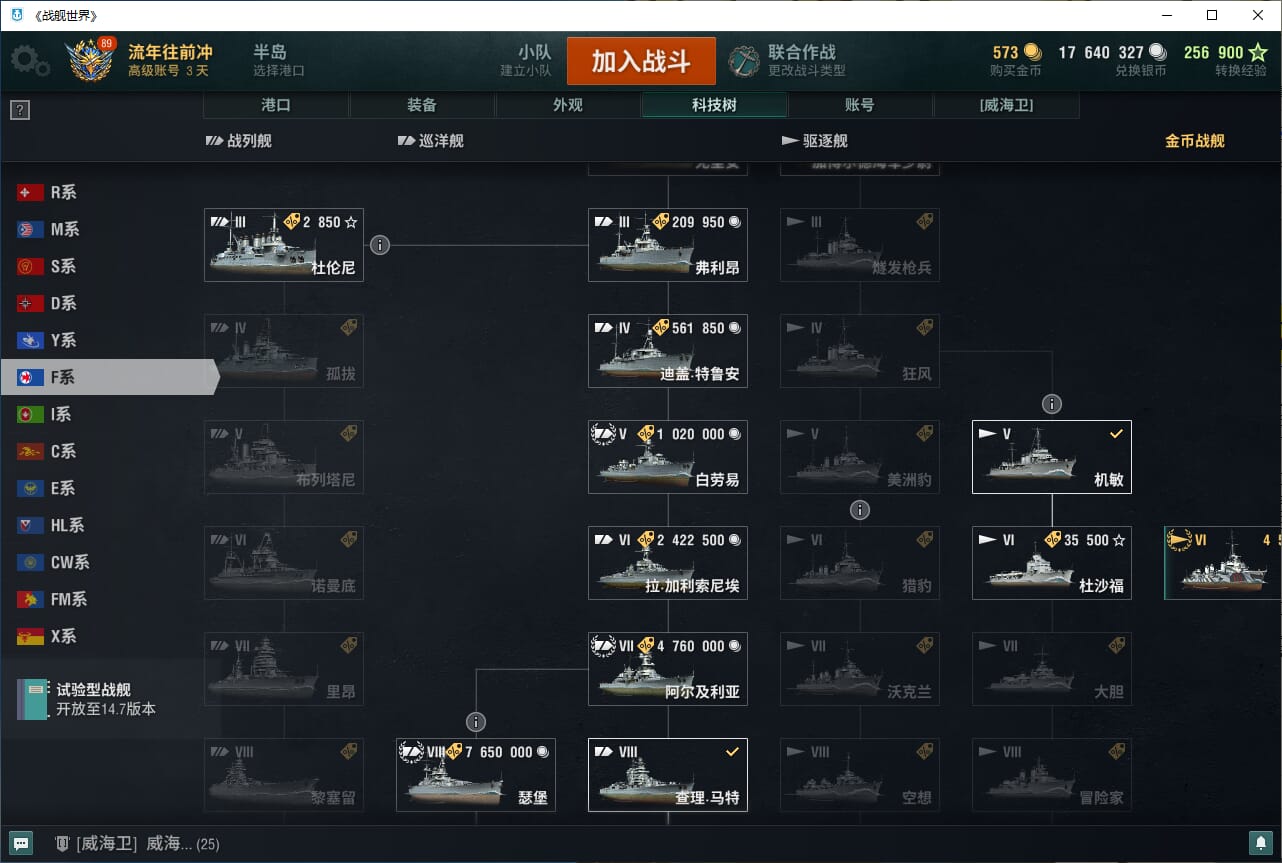This screenshot has height=863, width=1282.
Task: Switch to the 装备 tab
Action: point(422,105)
